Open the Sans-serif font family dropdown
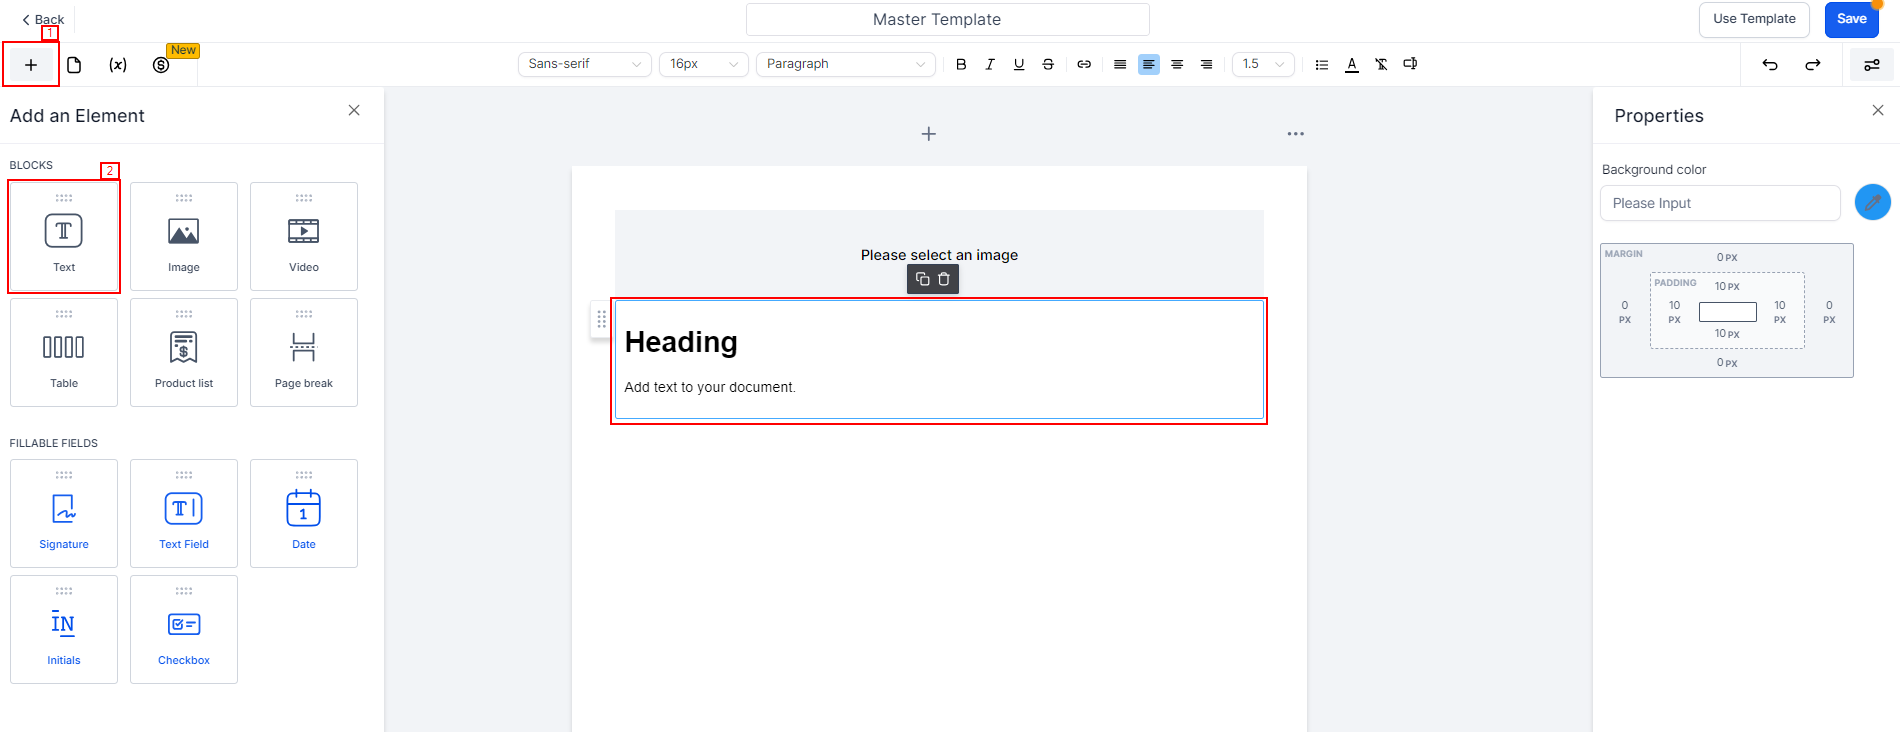Screen dimensions: 1900x732 585,64
